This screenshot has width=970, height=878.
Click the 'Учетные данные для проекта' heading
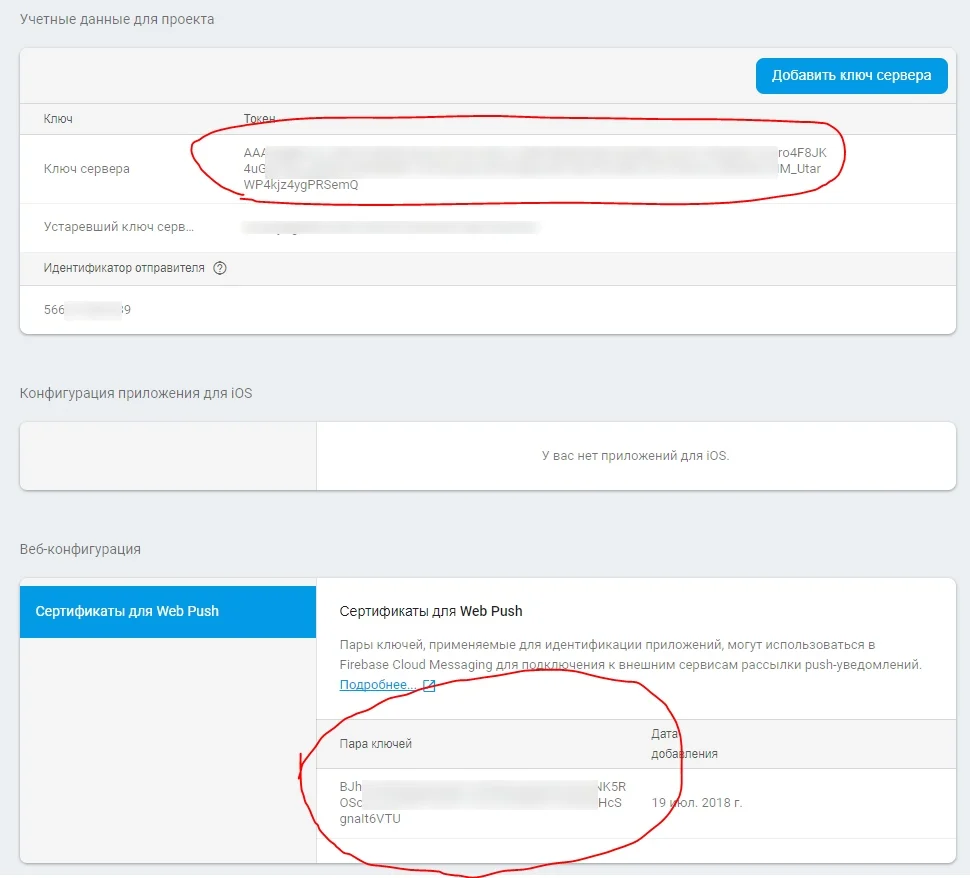coord(117,19)
